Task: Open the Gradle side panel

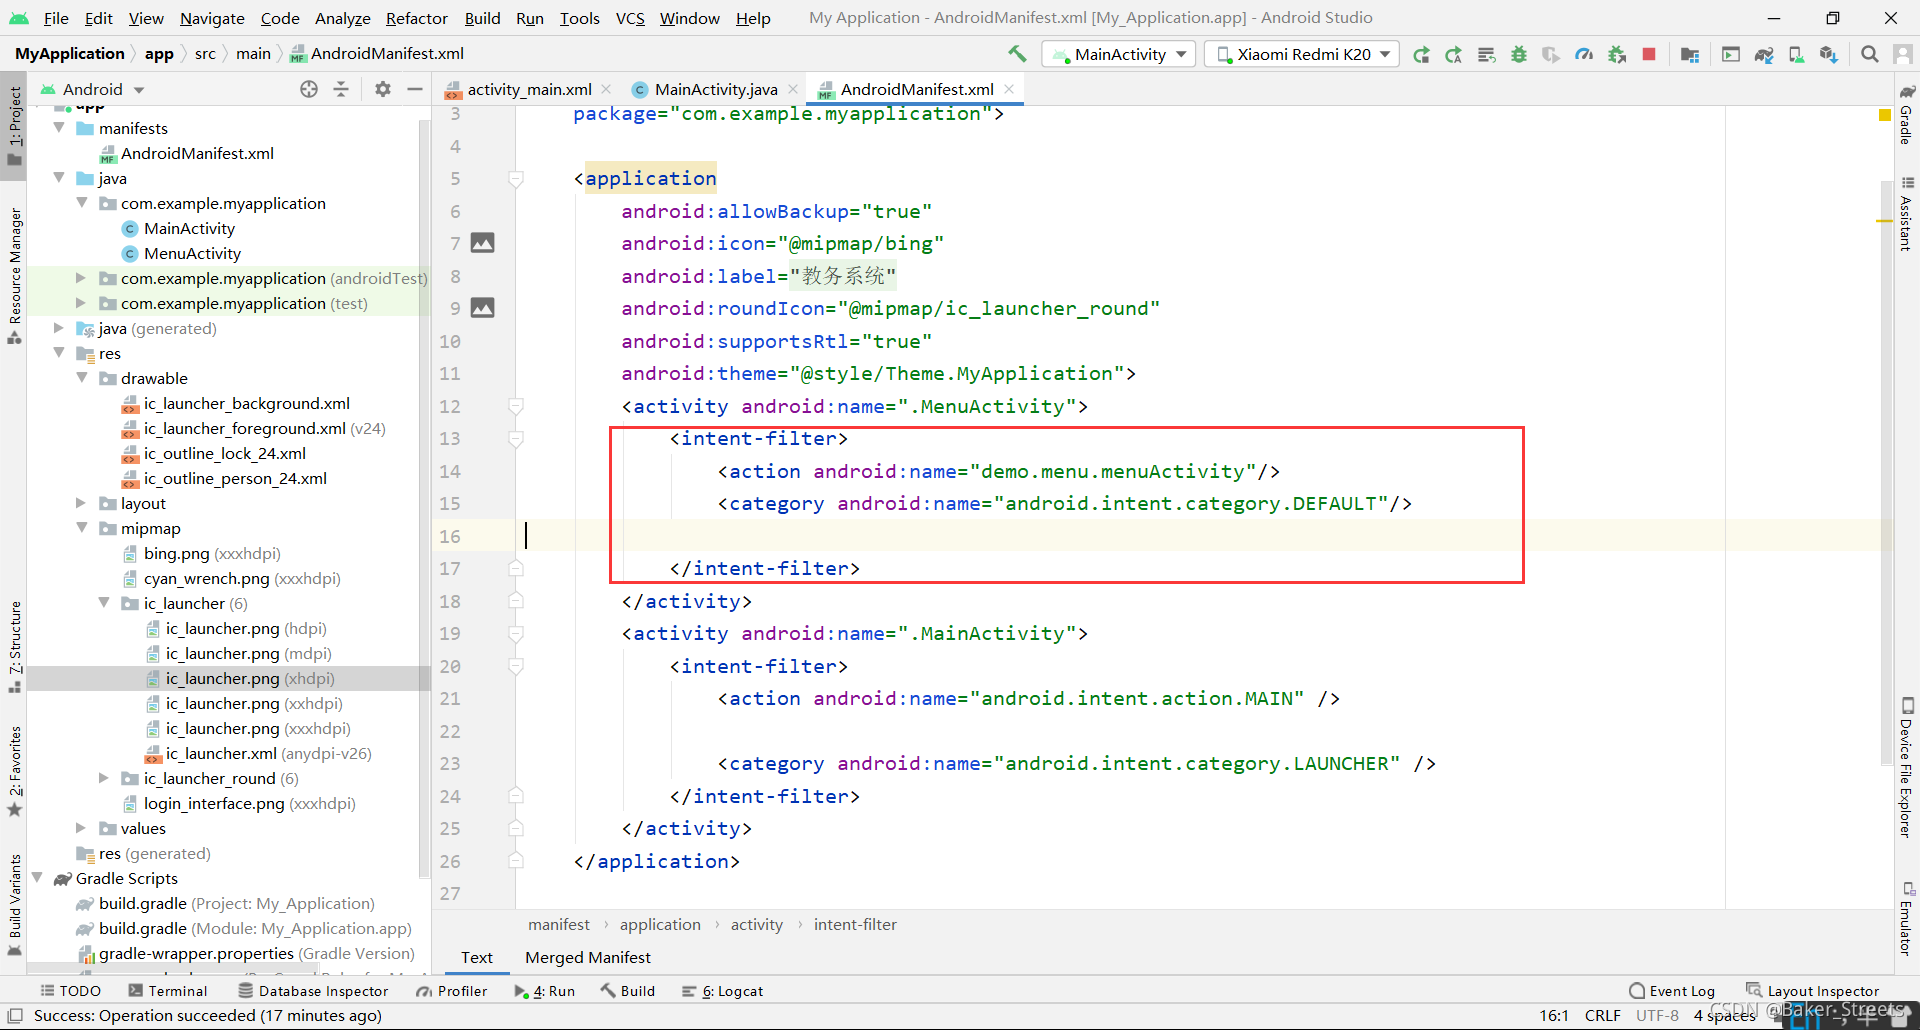Action: [1907, 115]
